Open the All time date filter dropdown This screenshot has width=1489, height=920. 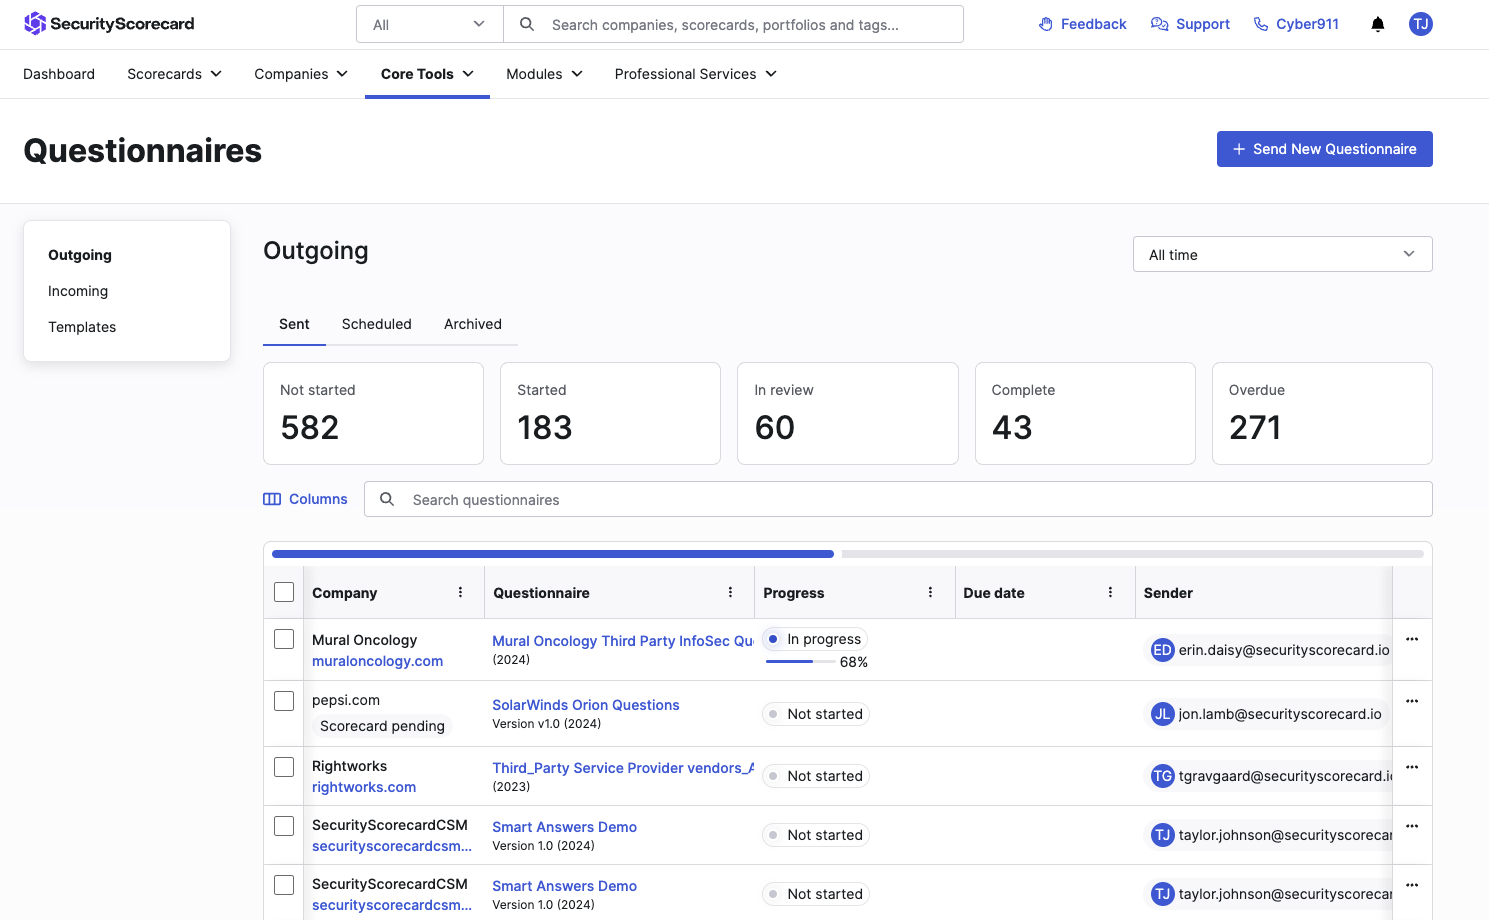point(1282,254)
